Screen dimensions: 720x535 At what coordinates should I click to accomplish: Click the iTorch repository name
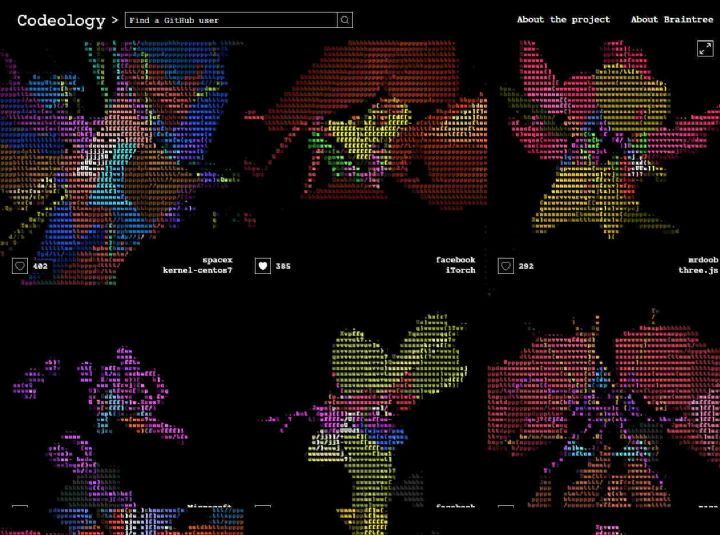click(x=460, y=270)
